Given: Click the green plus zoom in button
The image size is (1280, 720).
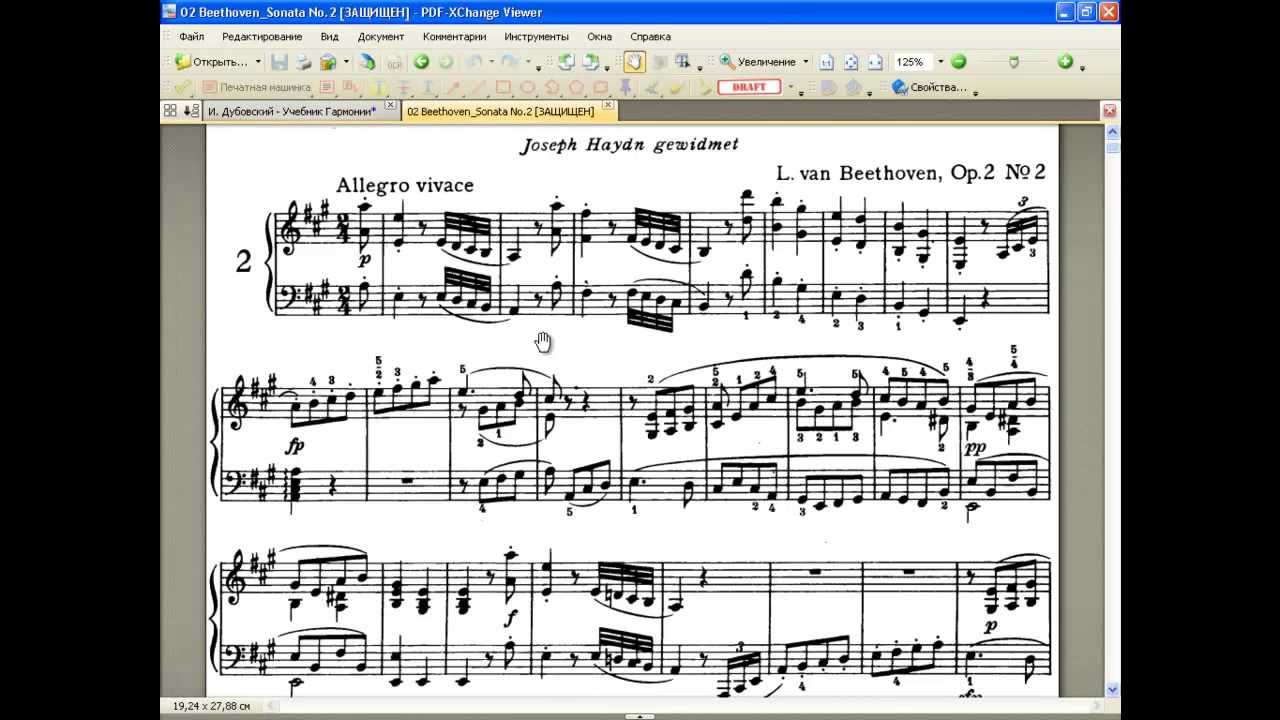Looking at the screenshot, I should tap(1065, 62).
